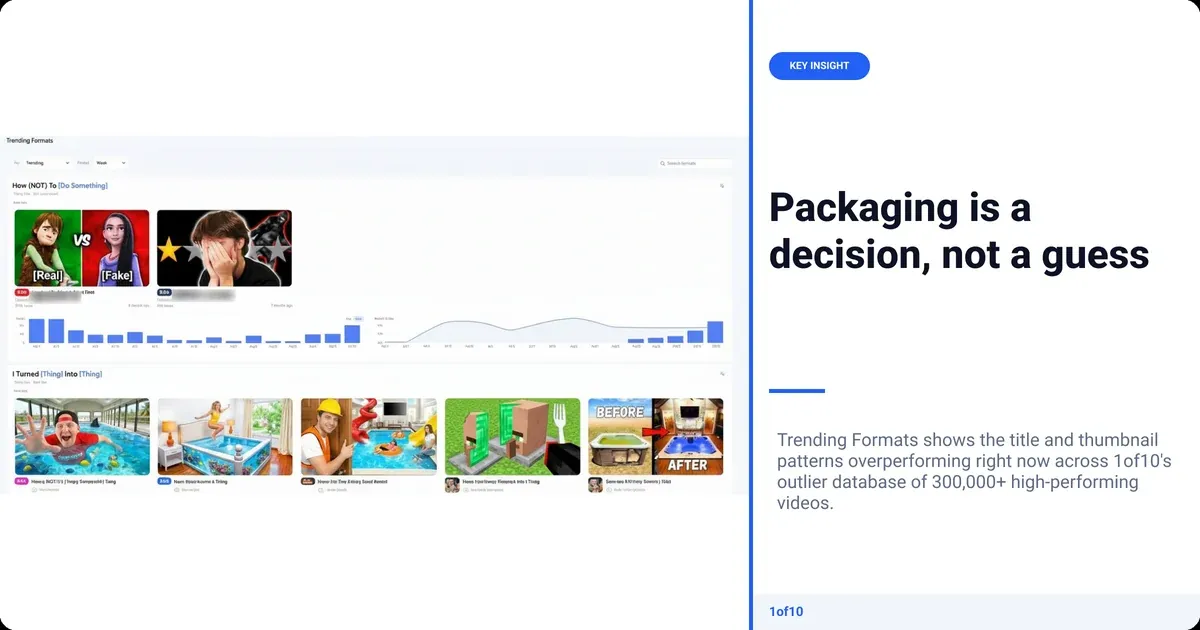This screenshot has height=630, width=1200.
Task: Click the red outlier score badge under Real vs Fake
Action: 22,293
